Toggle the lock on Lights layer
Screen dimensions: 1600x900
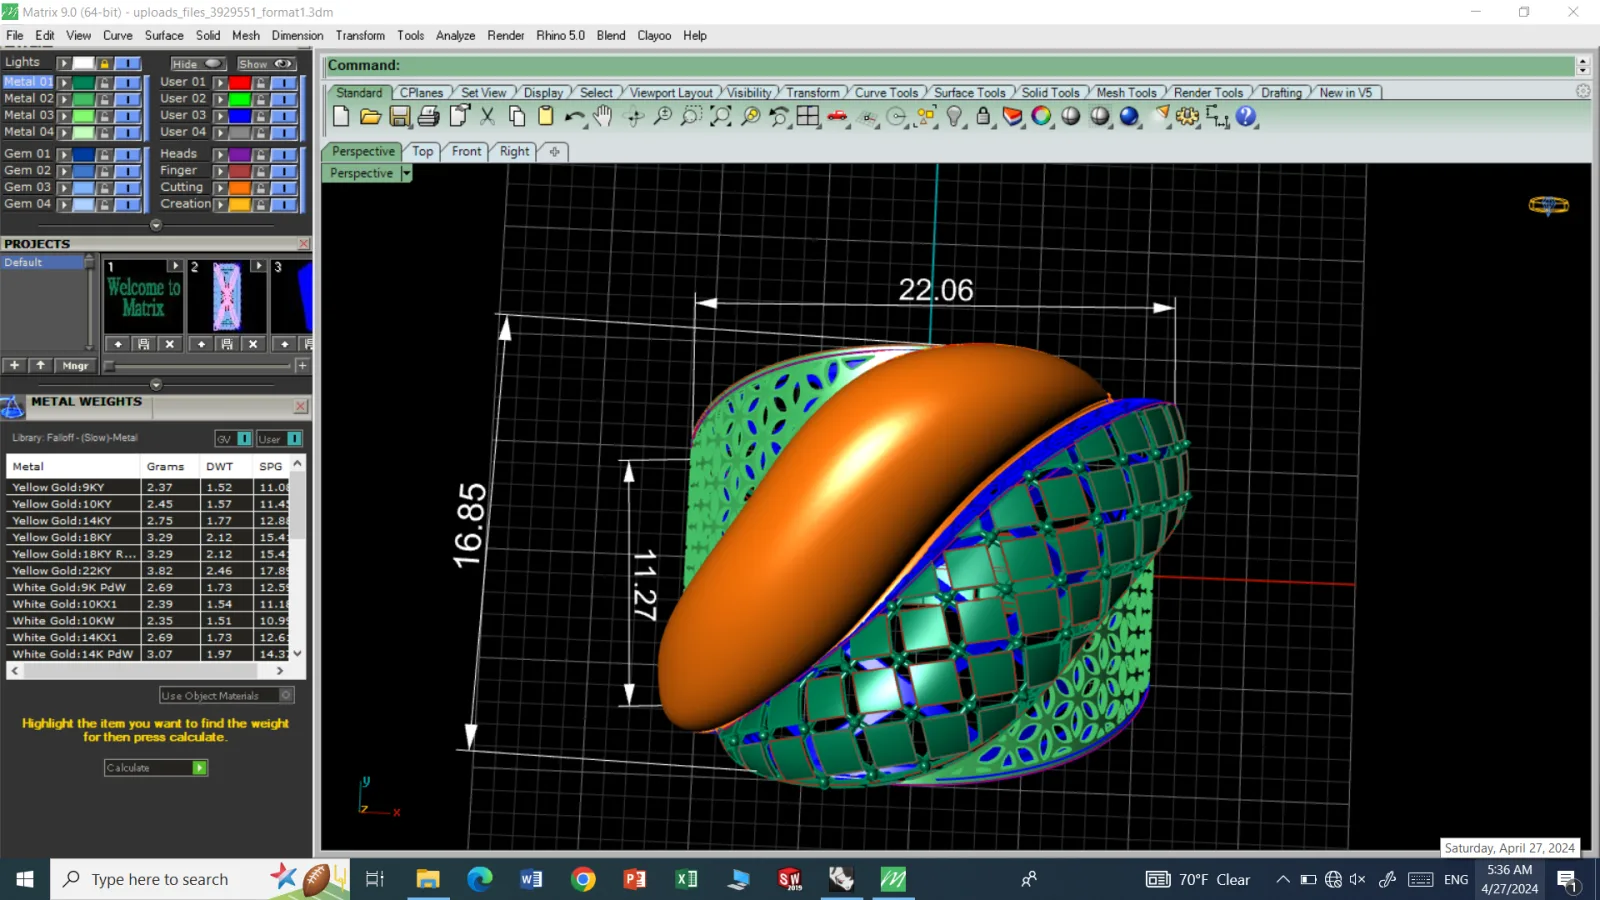[x=105, y=63]
